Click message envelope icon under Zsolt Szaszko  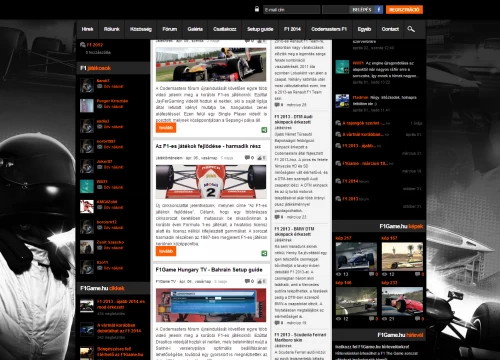pos(99,248)
